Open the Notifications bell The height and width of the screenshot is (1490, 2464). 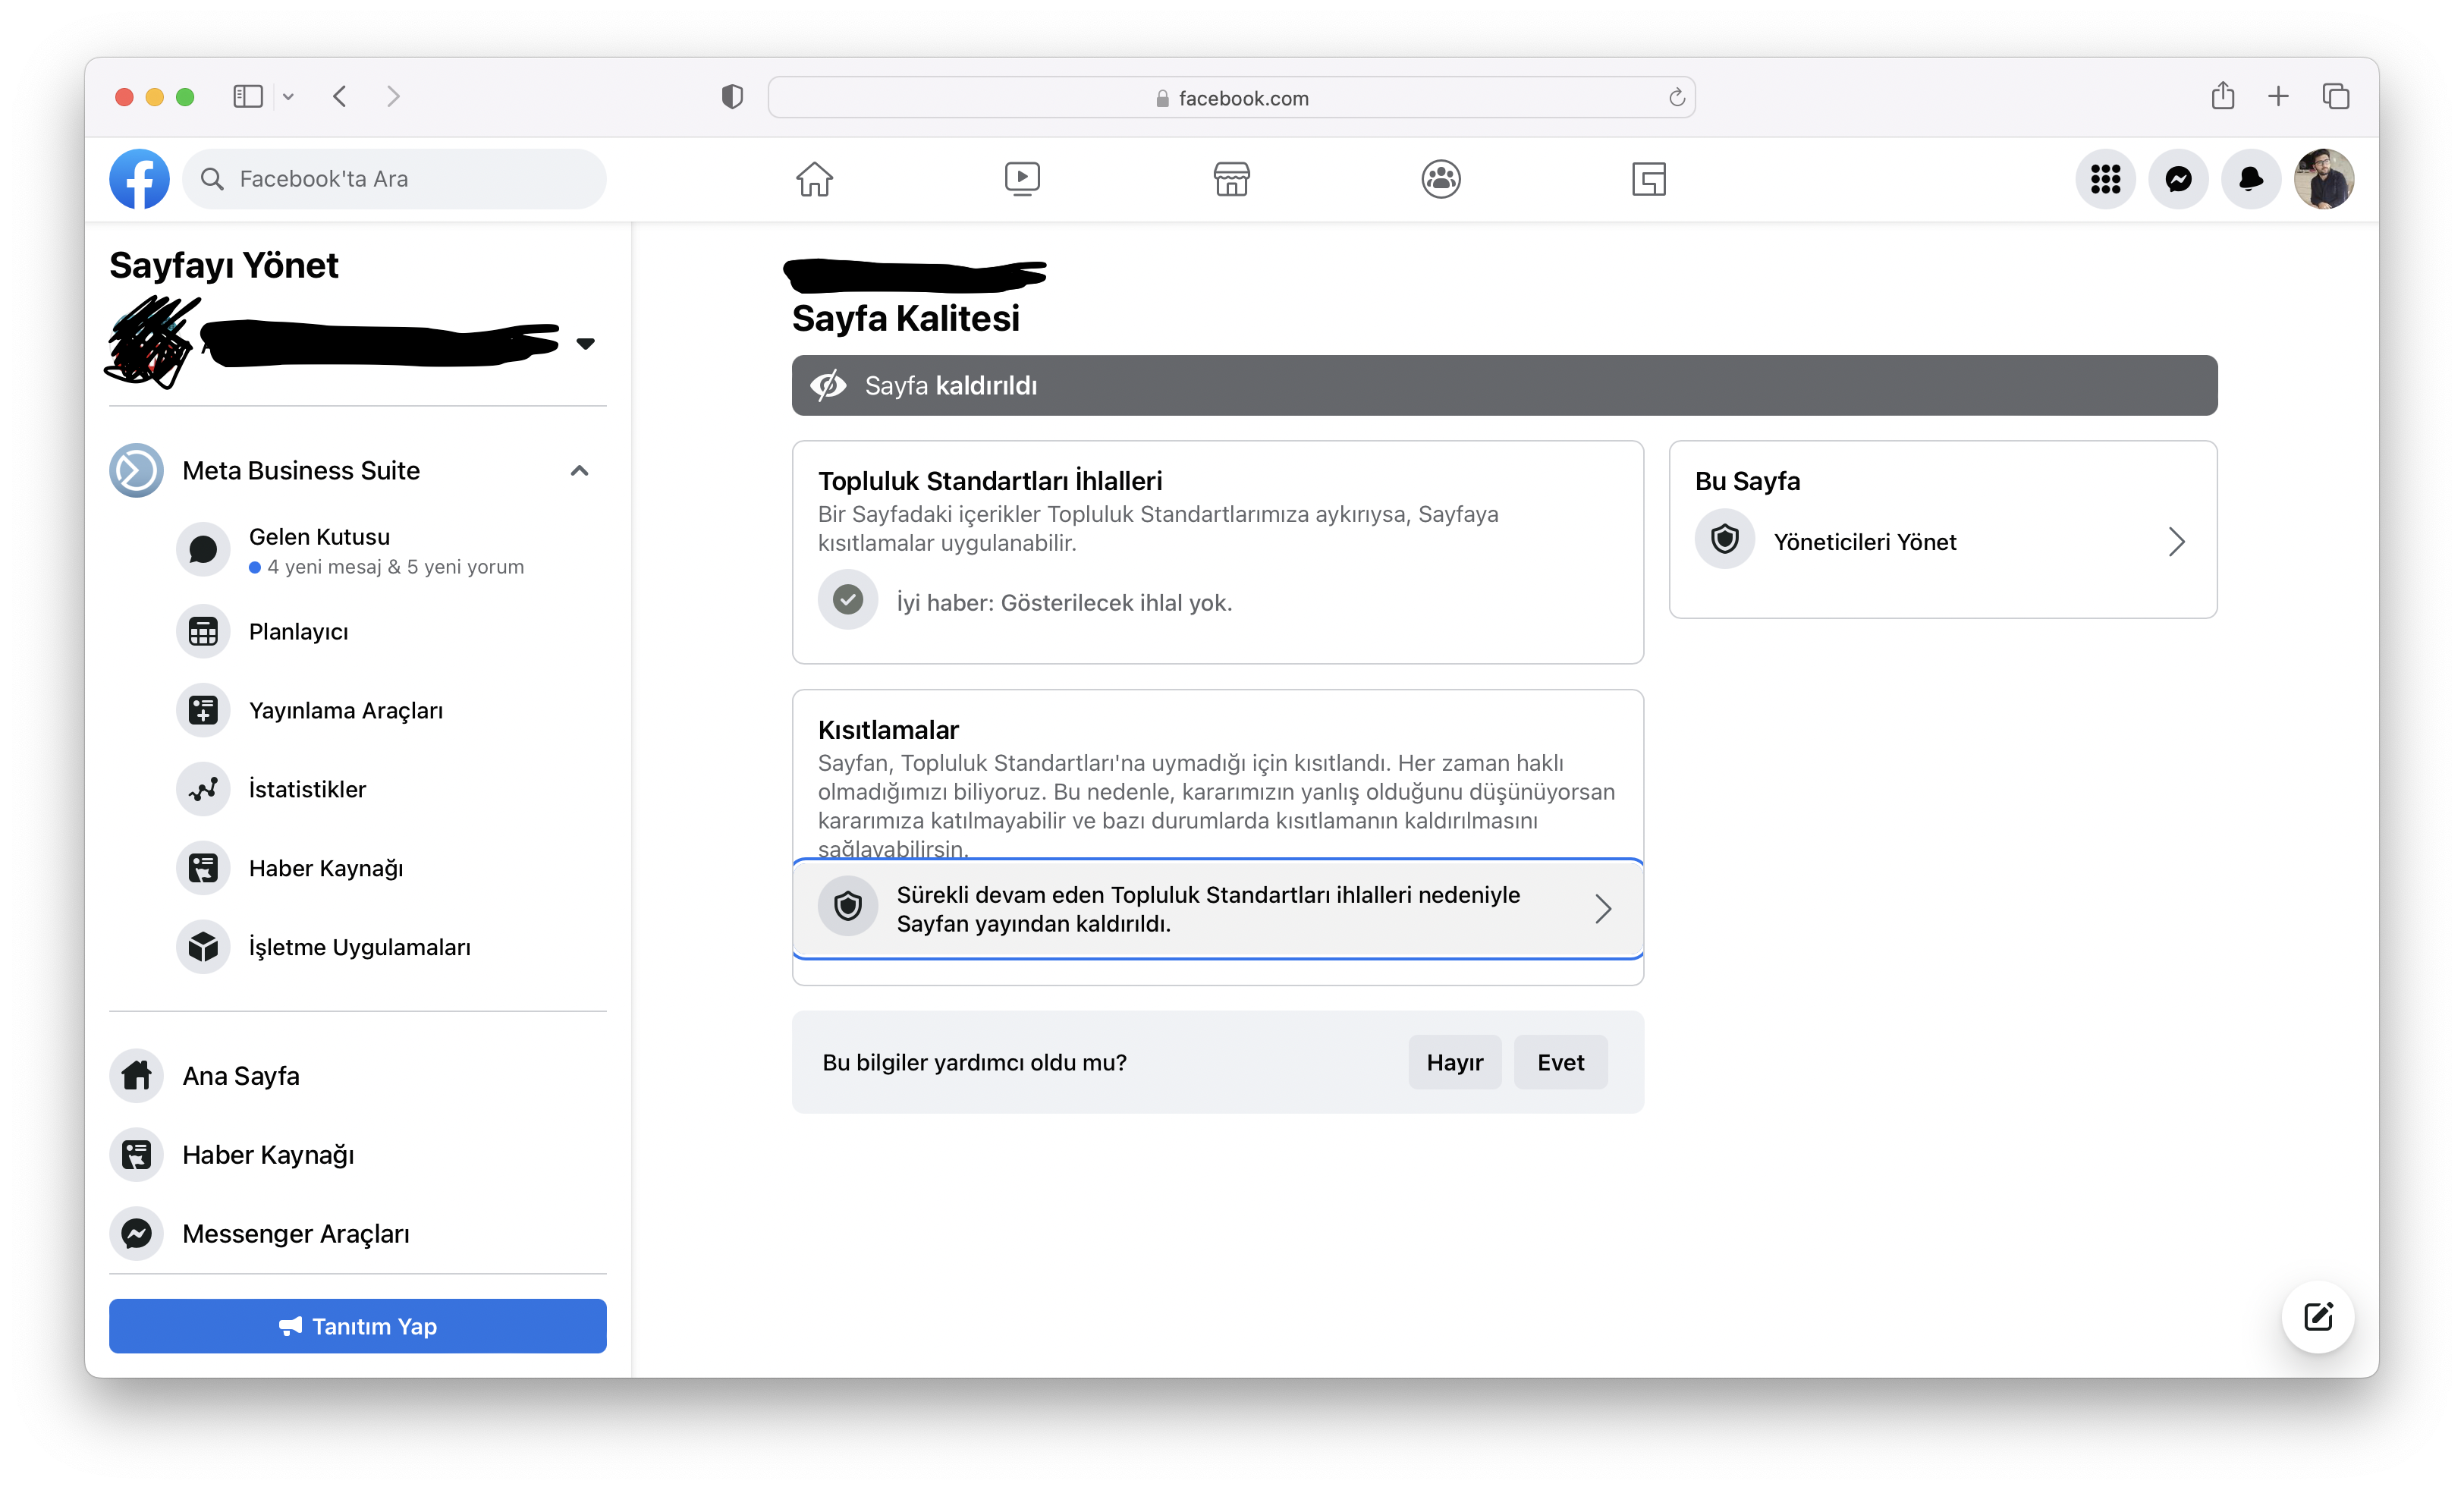(2250, 179)
